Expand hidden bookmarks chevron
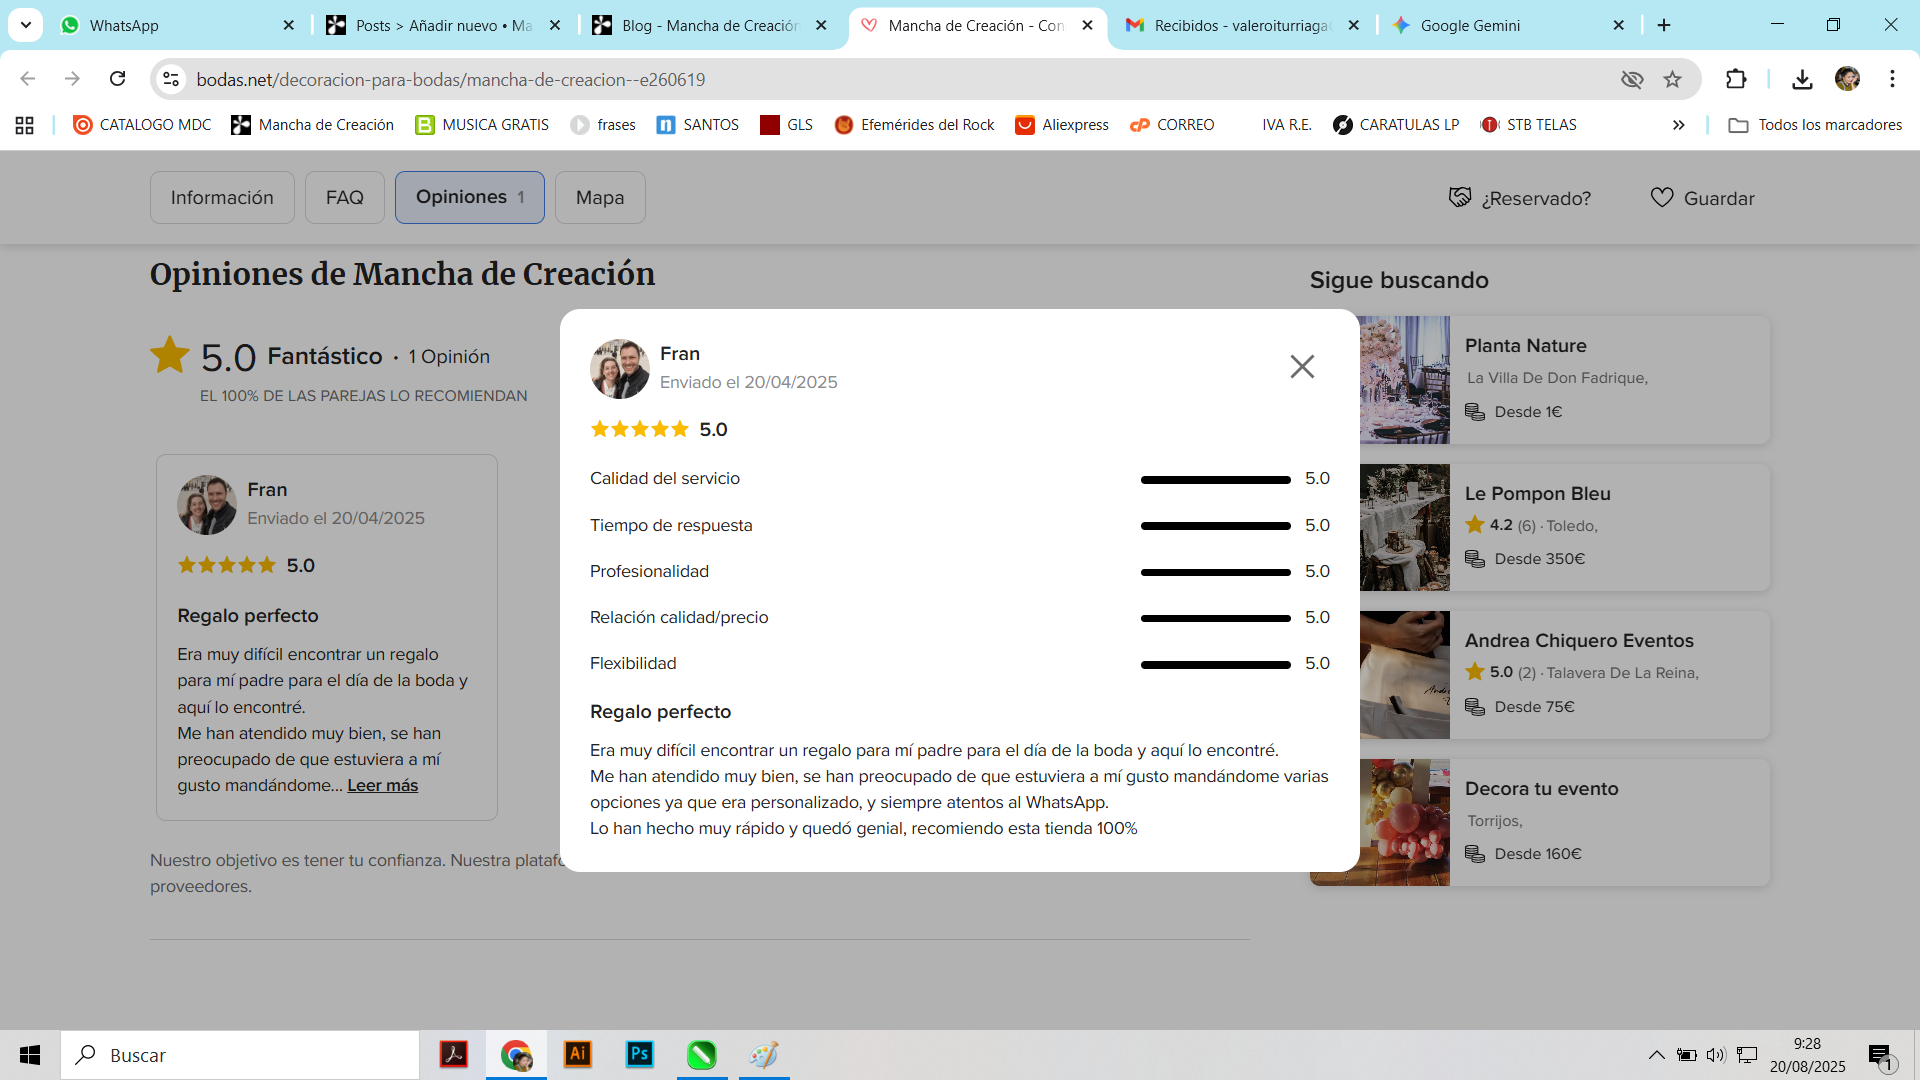Screen dimensions: 1920x1080 pos(1678,125)
